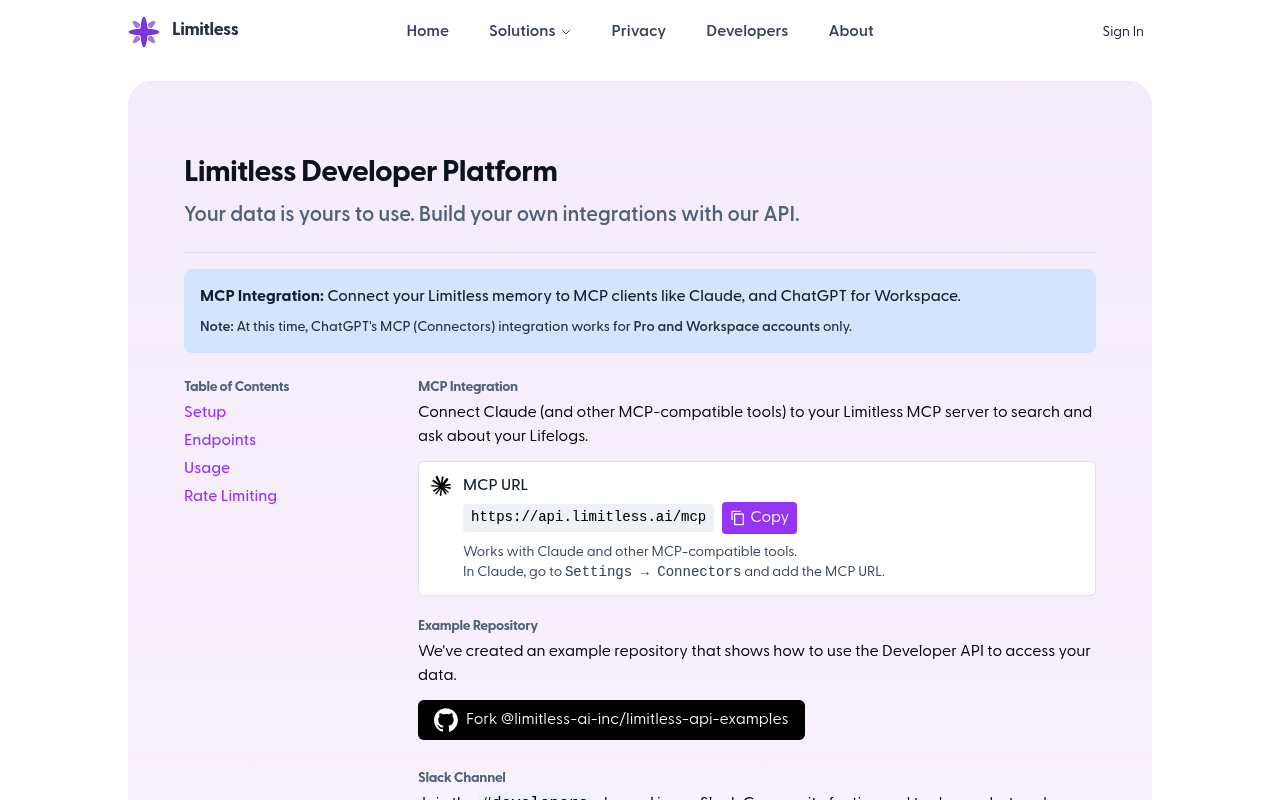Screen dimensions: 1280x800
Task: Expand the Solutions dropdown chevron
Action: (566, 32)
